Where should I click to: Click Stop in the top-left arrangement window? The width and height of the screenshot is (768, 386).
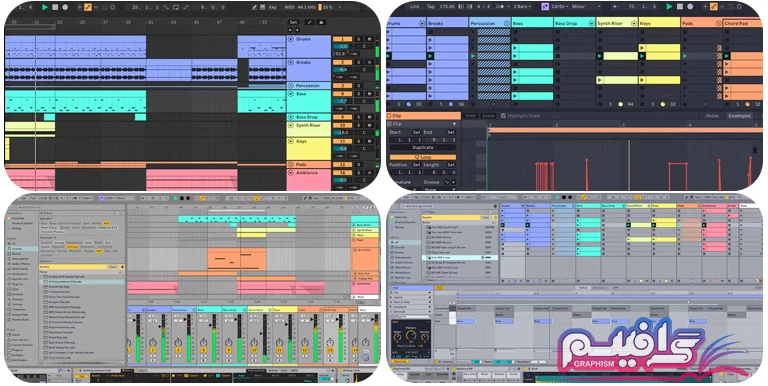point(55,7)
